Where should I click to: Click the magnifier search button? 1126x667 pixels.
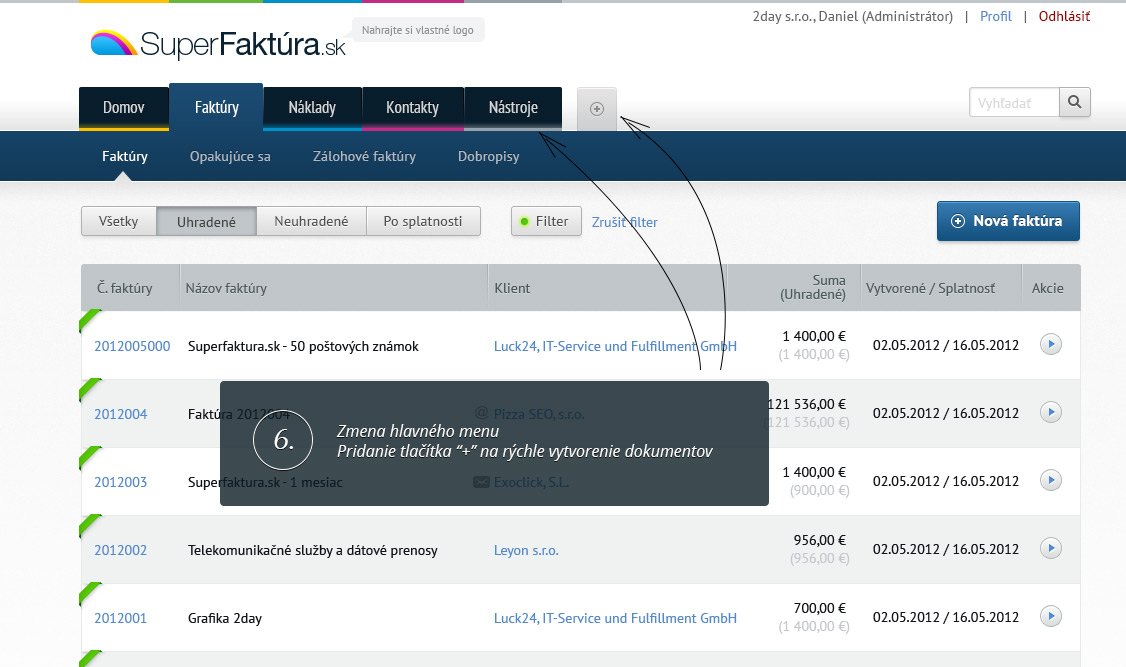[1074, 102]
